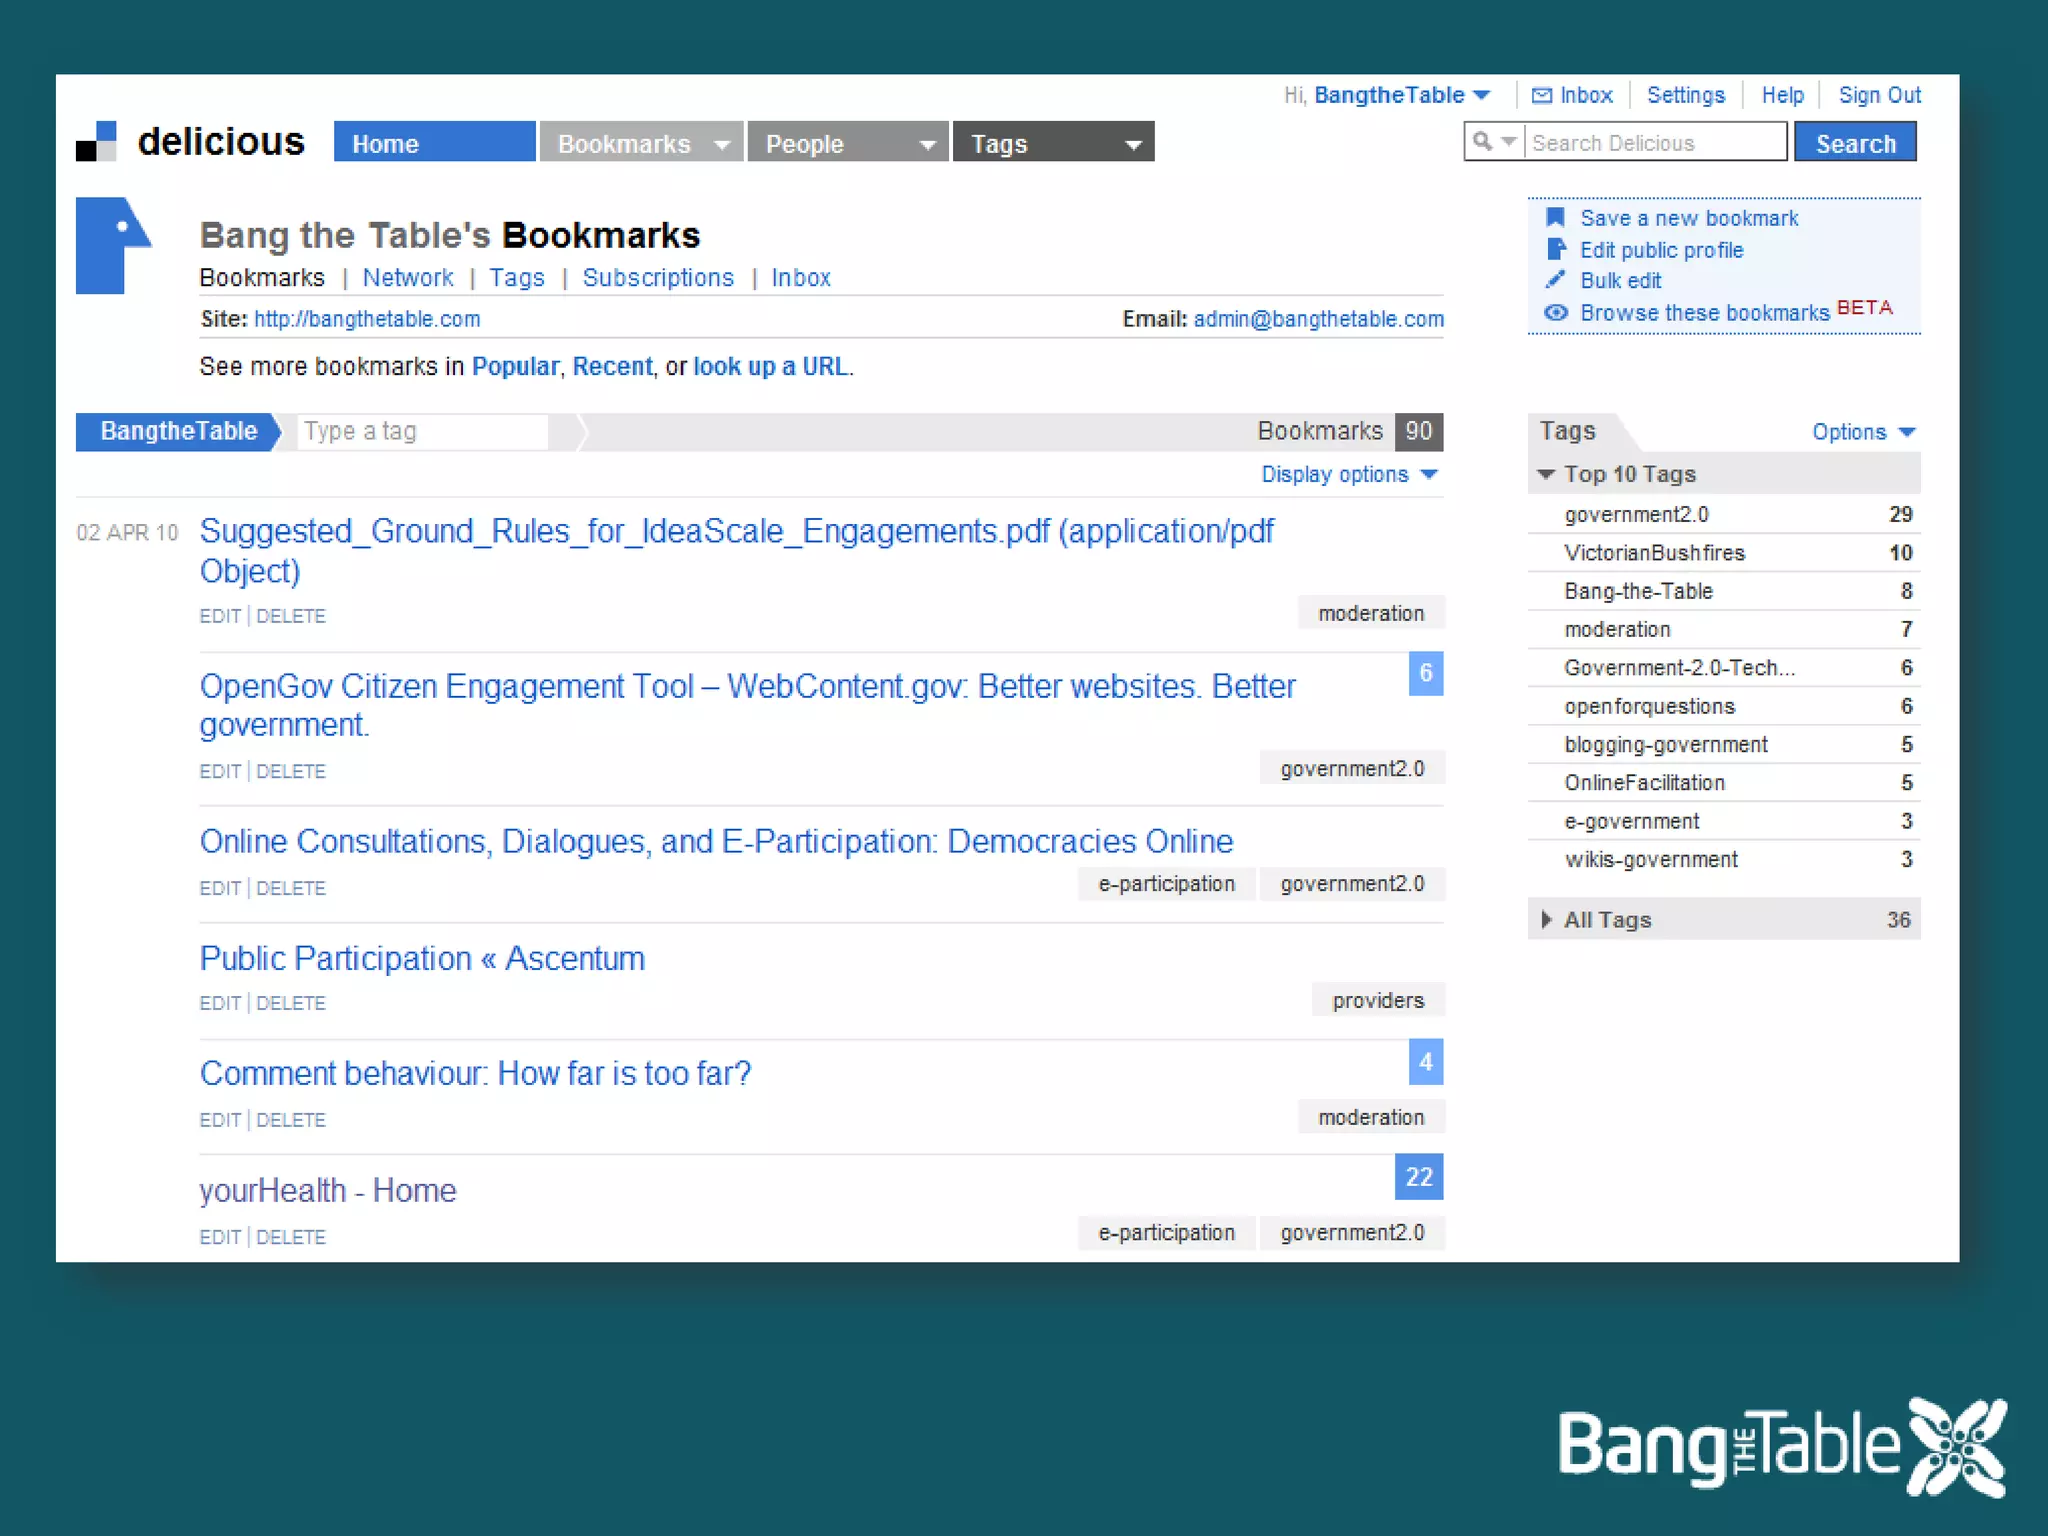Click the Delicious logo icon
The image size is (2048, 1536).
97,141
